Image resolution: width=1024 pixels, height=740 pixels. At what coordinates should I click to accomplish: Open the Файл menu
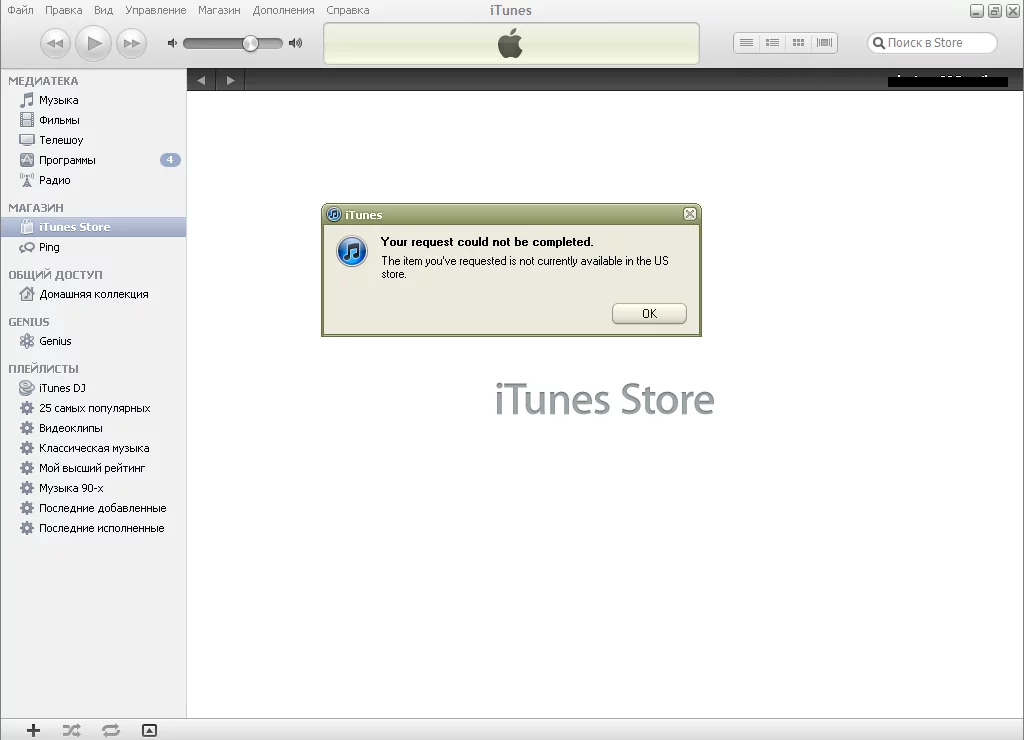20,10
